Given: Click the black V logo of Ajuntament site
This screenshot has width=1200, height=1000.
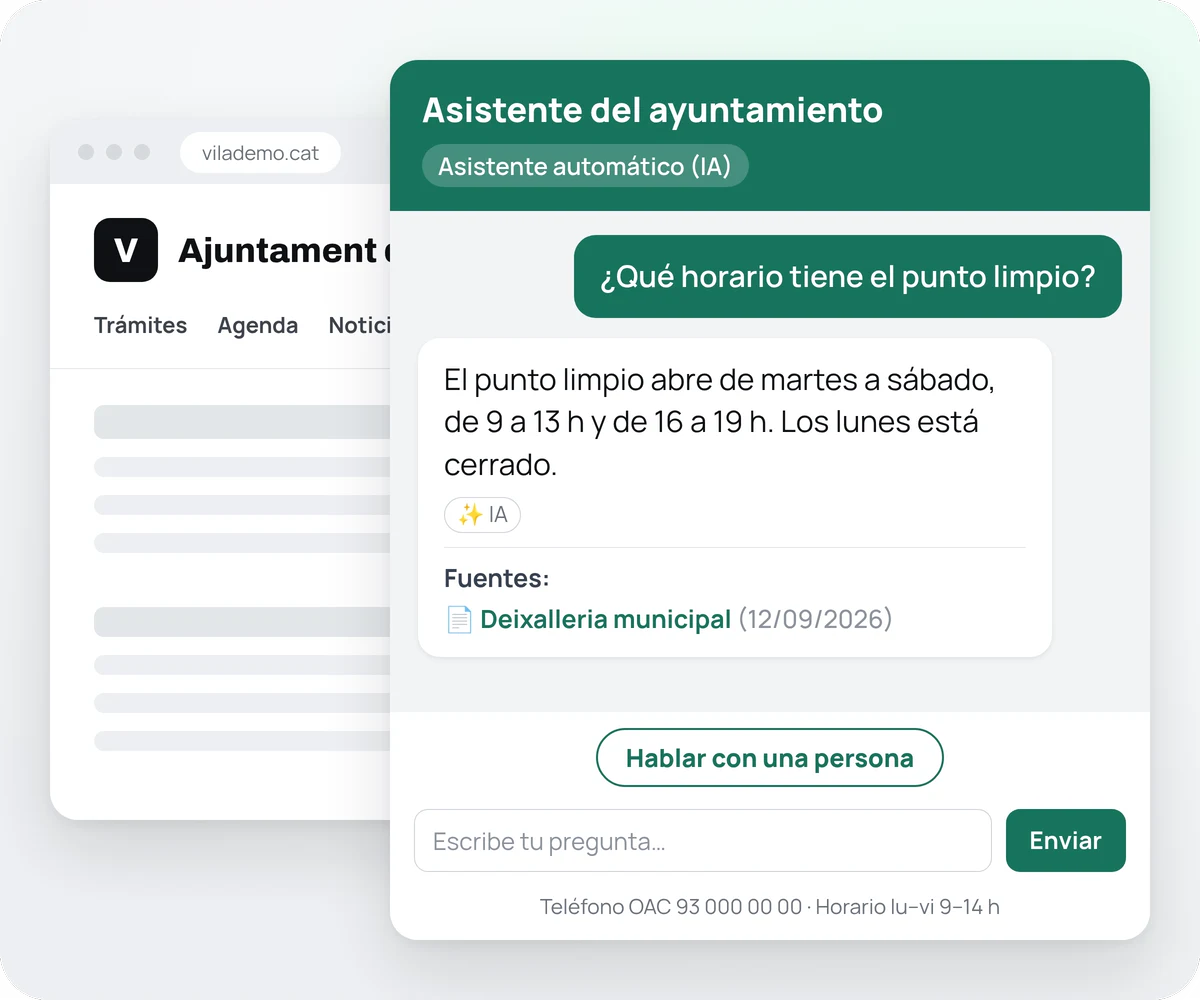Looking at the screenshot, I should click(126, 250).
